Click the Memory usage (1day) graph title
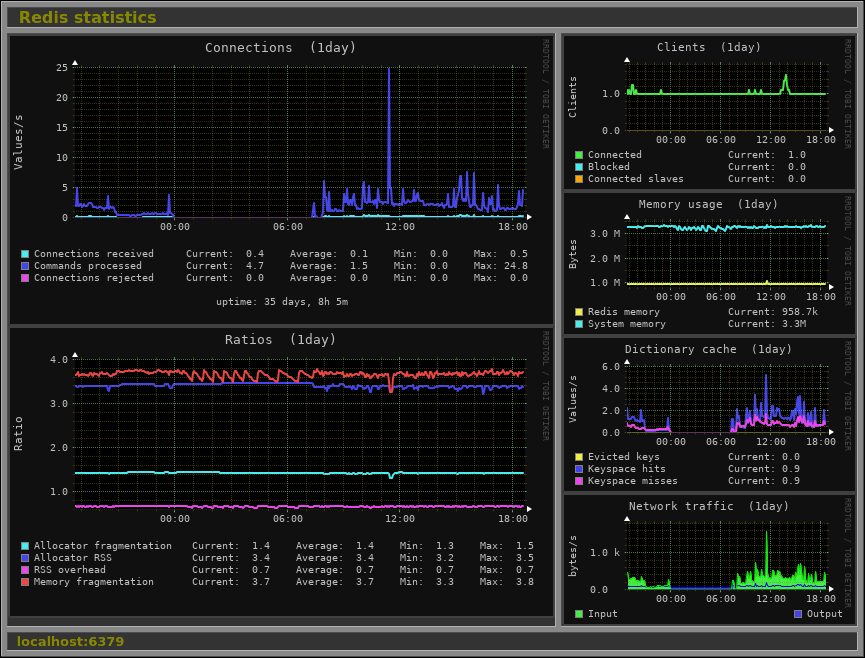 click(708, 205)
